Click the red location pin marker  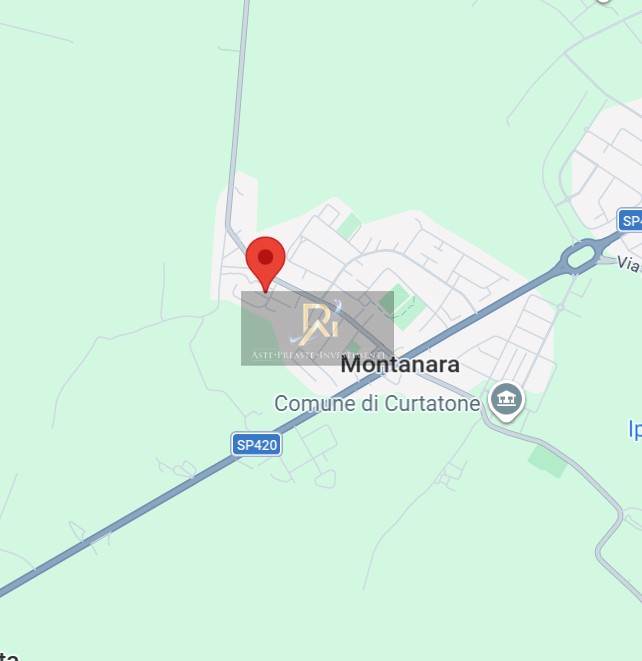(266, 263)
